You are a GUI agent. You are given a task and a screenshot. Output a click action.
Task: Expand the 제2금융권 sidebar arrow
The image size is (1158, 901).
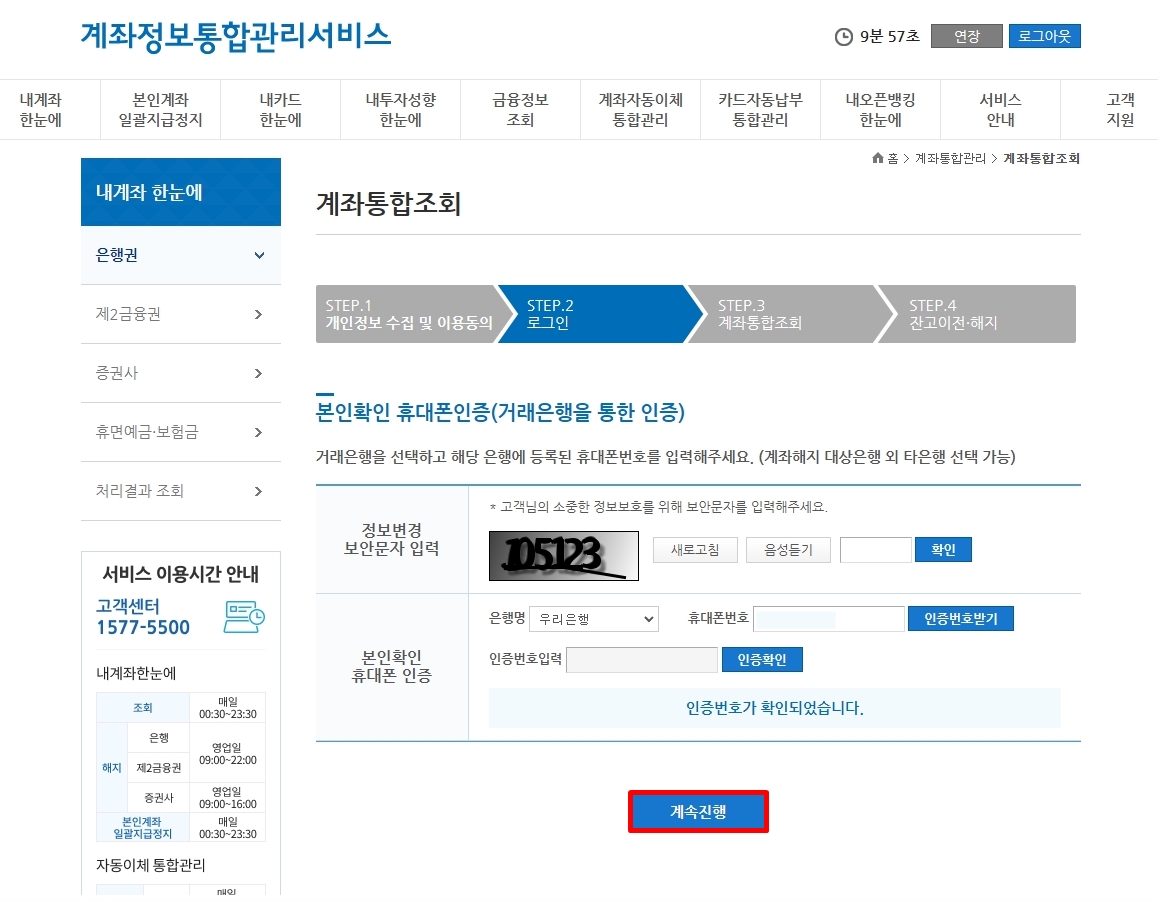(x=258, y=315)
